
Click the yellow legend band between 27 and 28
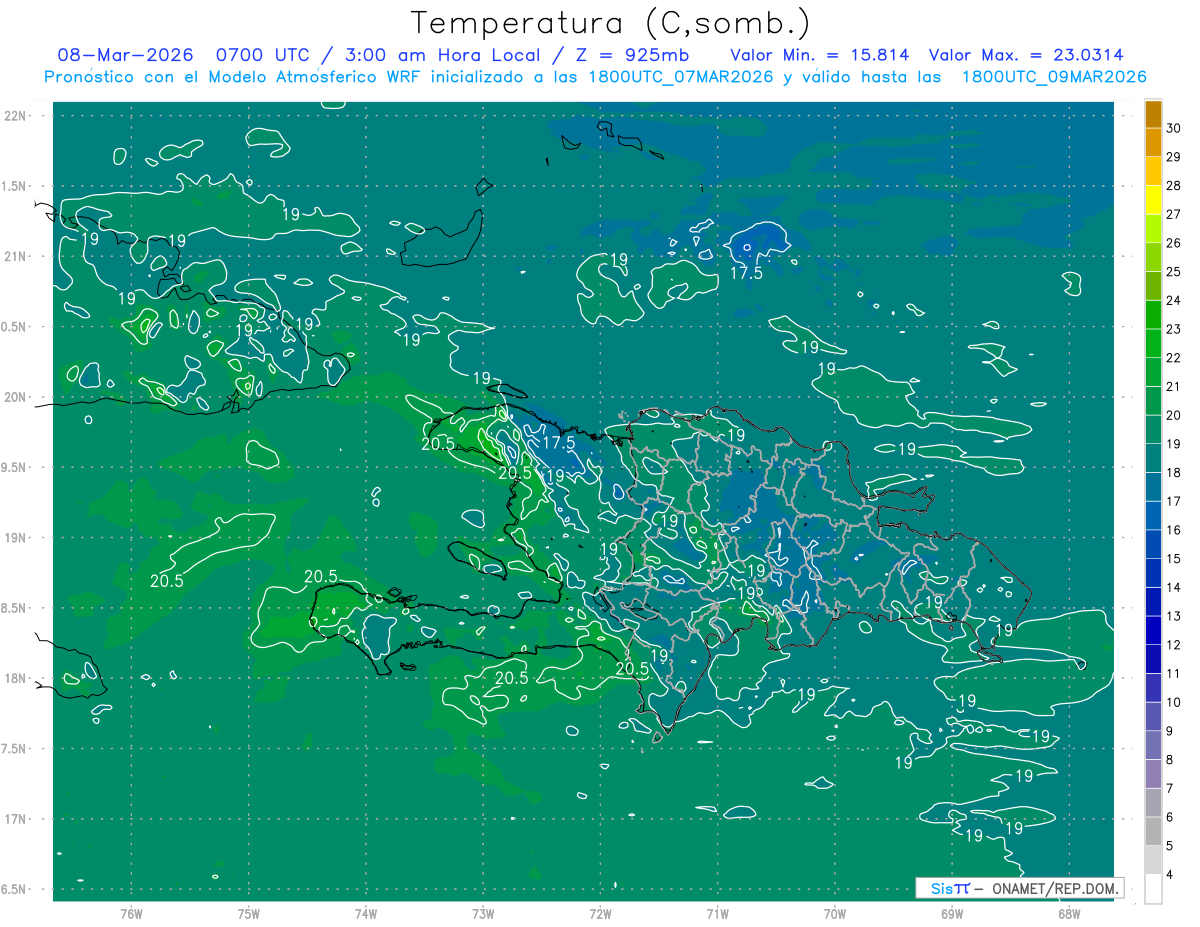coord(1153,200)
